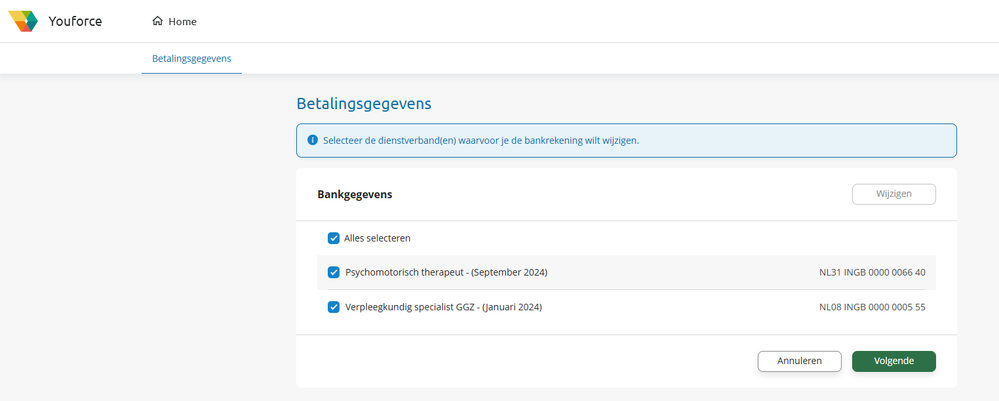Image resolution: width=999 pixels, height=401 pixels.
Task: Click the IBAN NL08 INGB 0000 0005 55
Action: (872, 307)
